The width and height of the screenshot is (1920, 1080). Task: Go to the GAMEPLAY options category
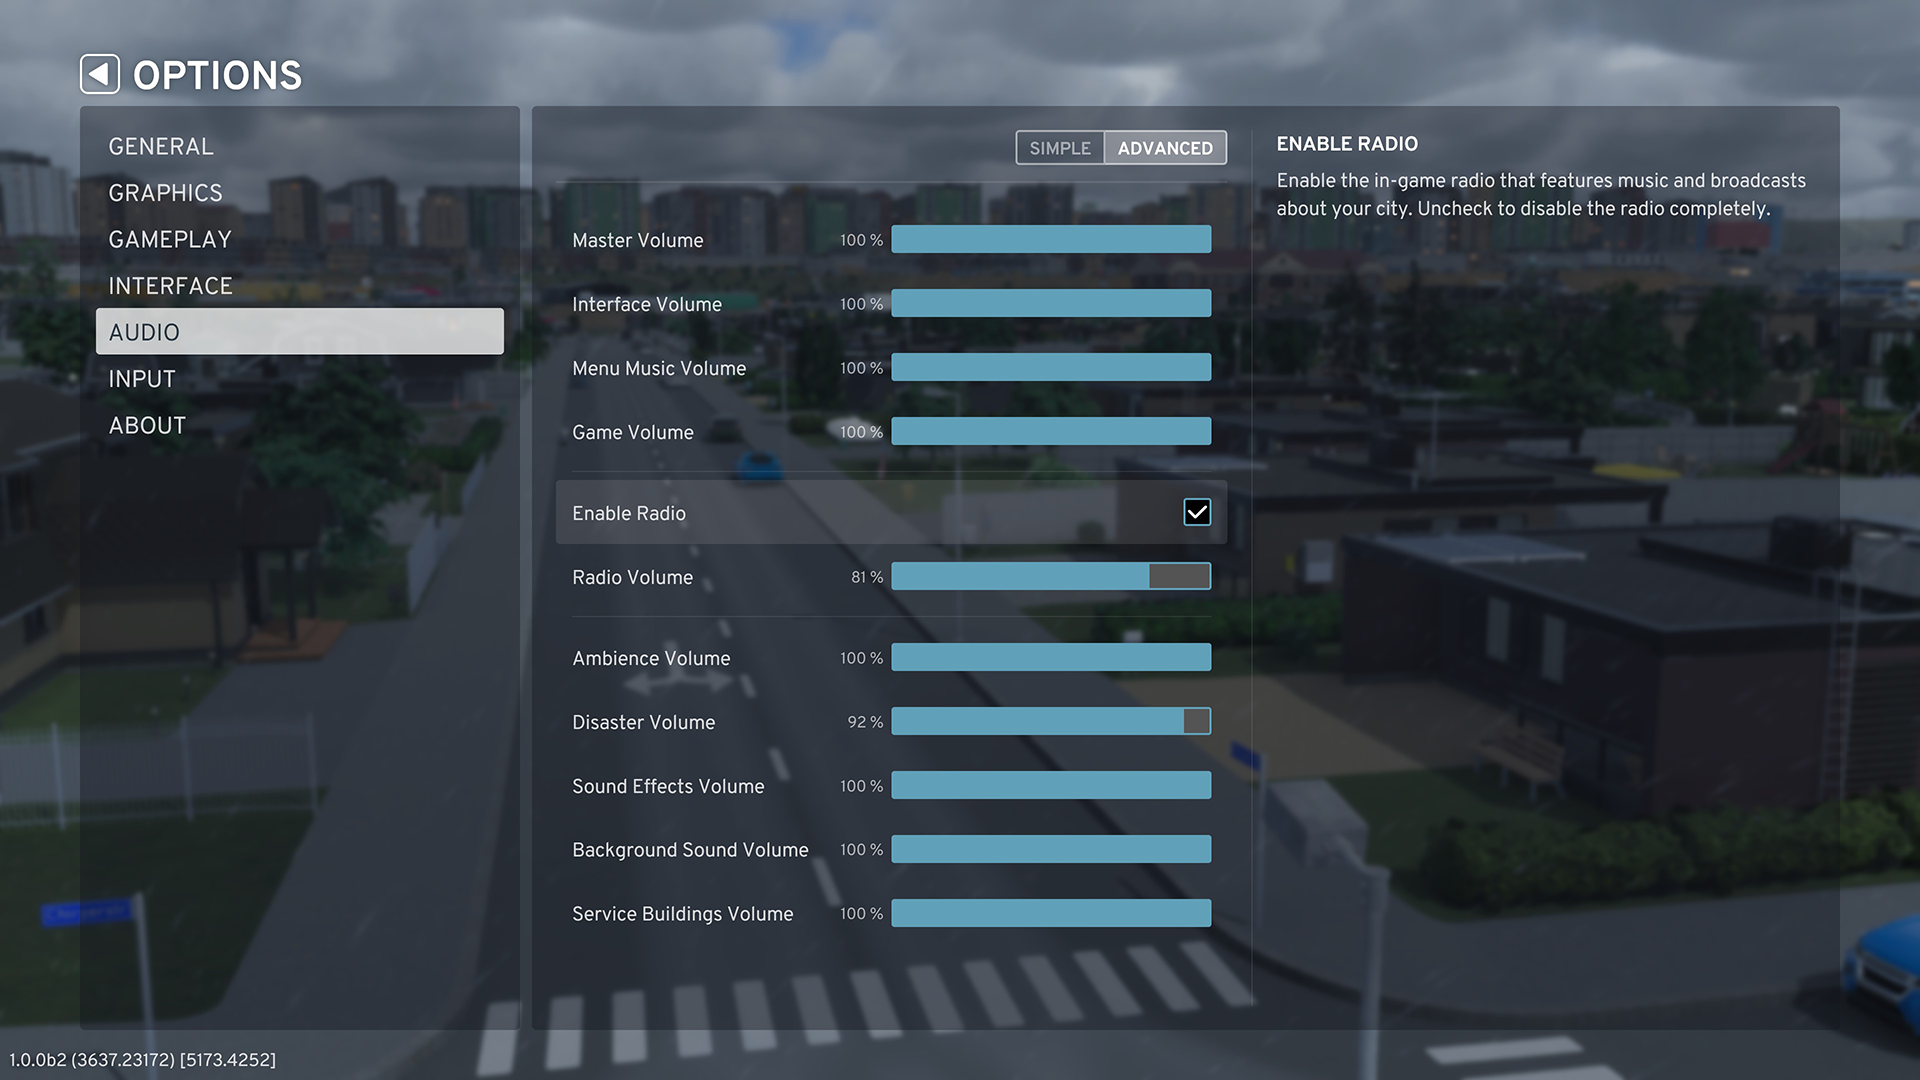(170, 239)
